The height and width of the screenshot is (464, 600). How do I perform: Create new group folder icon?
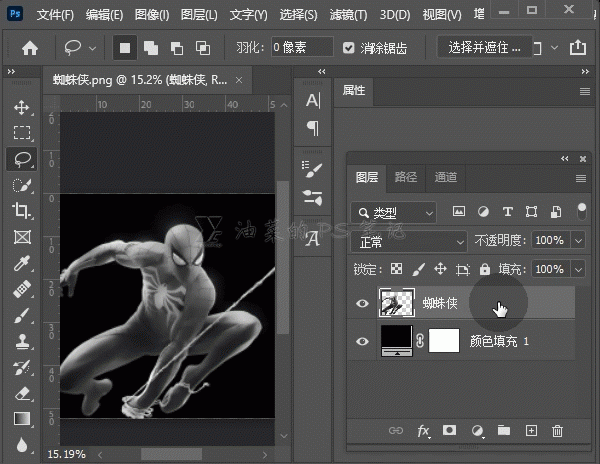(x=504, y=430)
